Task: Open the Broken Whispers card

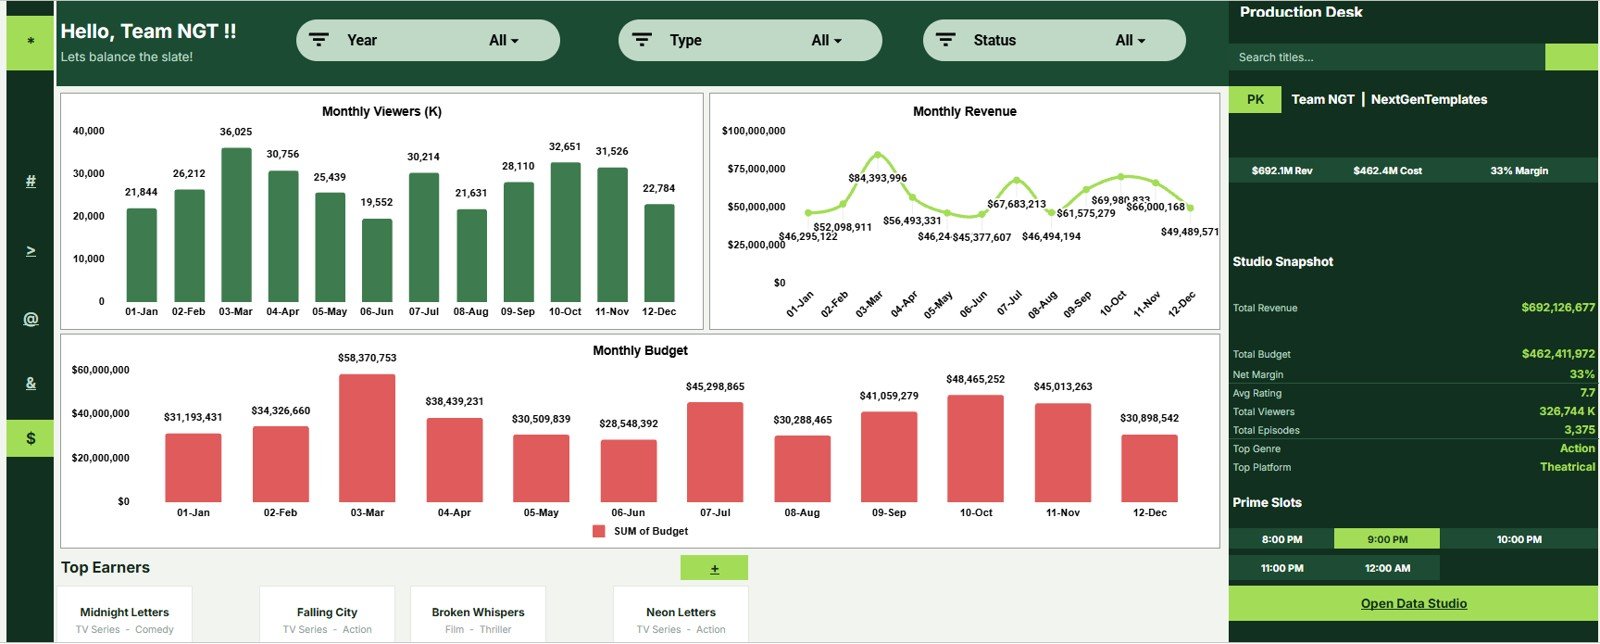Action: click(478, 615)
